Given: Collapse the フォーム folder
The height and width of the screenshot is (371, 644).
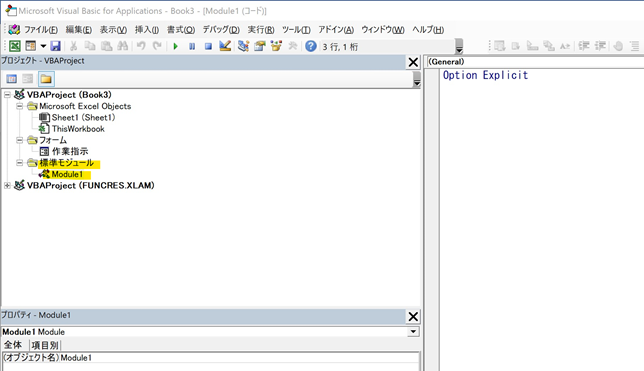Looking at the screenshot, I should tap(19, 140).
